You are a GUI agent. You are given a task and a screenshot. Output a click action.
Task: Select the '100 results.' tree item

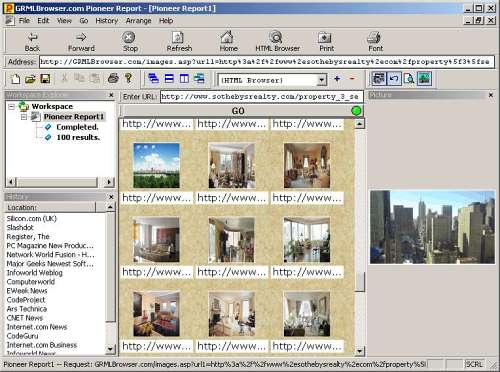[x=78, y=137]
